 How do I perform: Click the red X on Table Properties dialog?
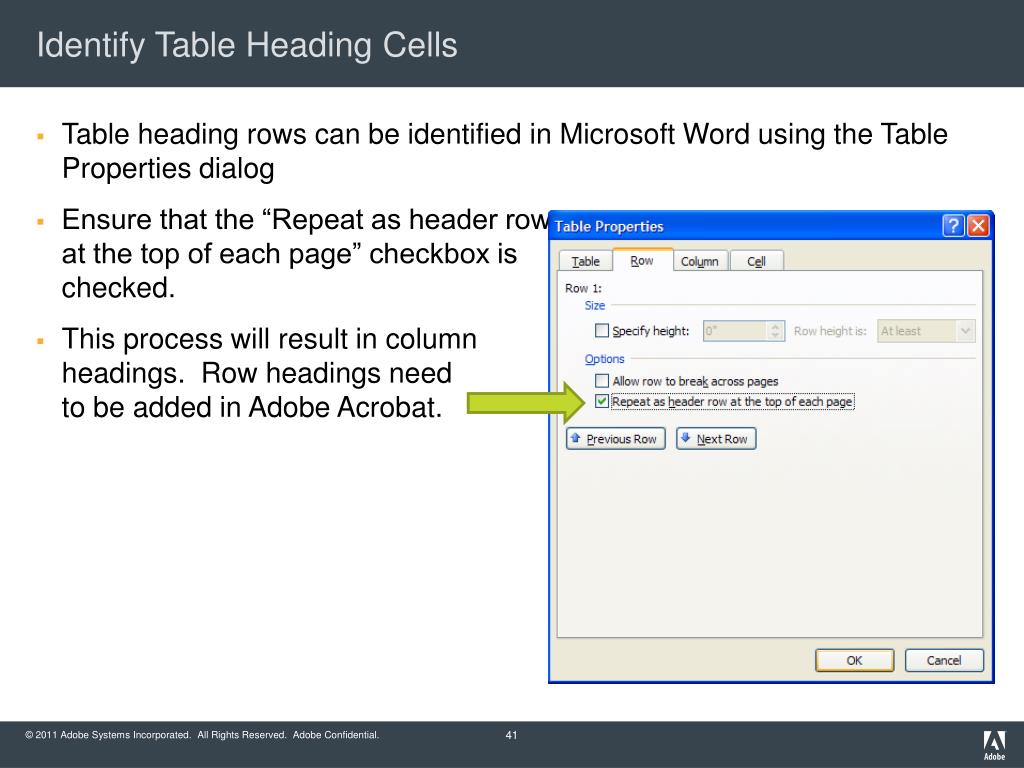(977, 226)
